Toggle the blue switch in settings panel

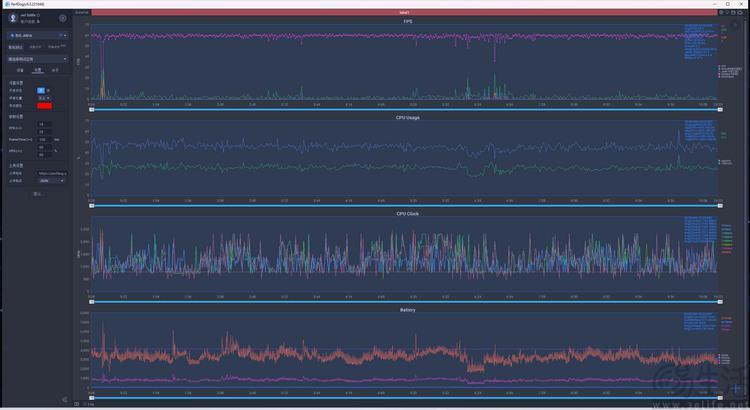pos(41,89)
